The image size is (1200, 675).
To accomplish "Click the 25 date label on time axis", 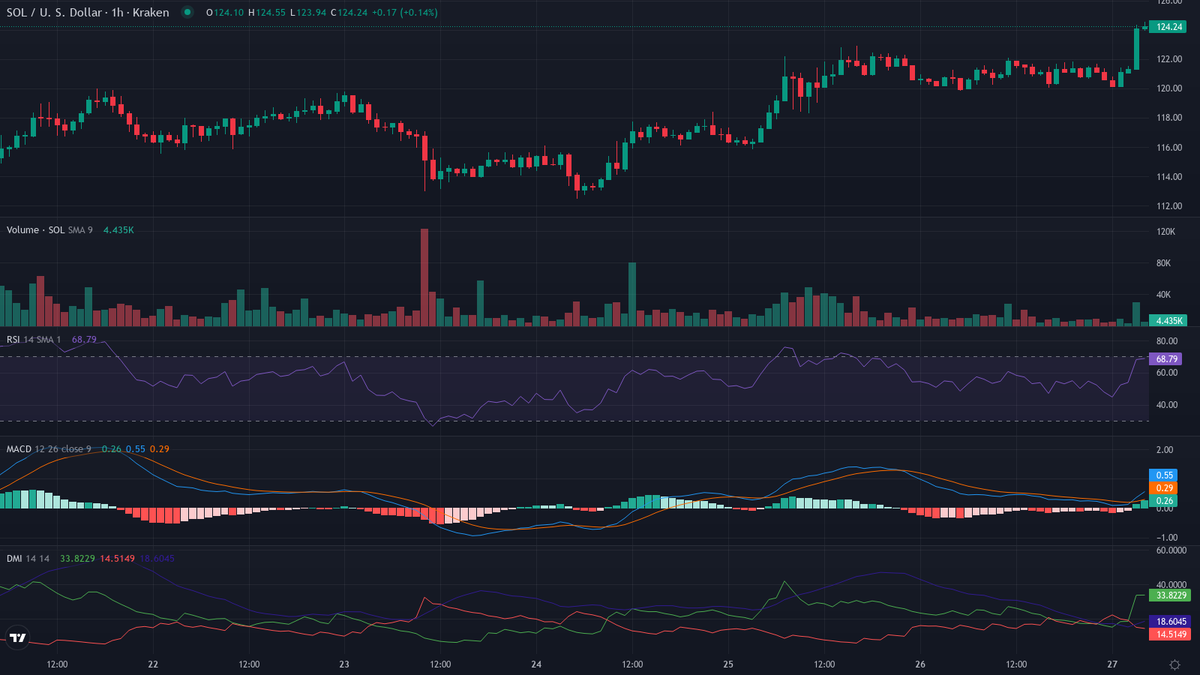I will point(728,663).
